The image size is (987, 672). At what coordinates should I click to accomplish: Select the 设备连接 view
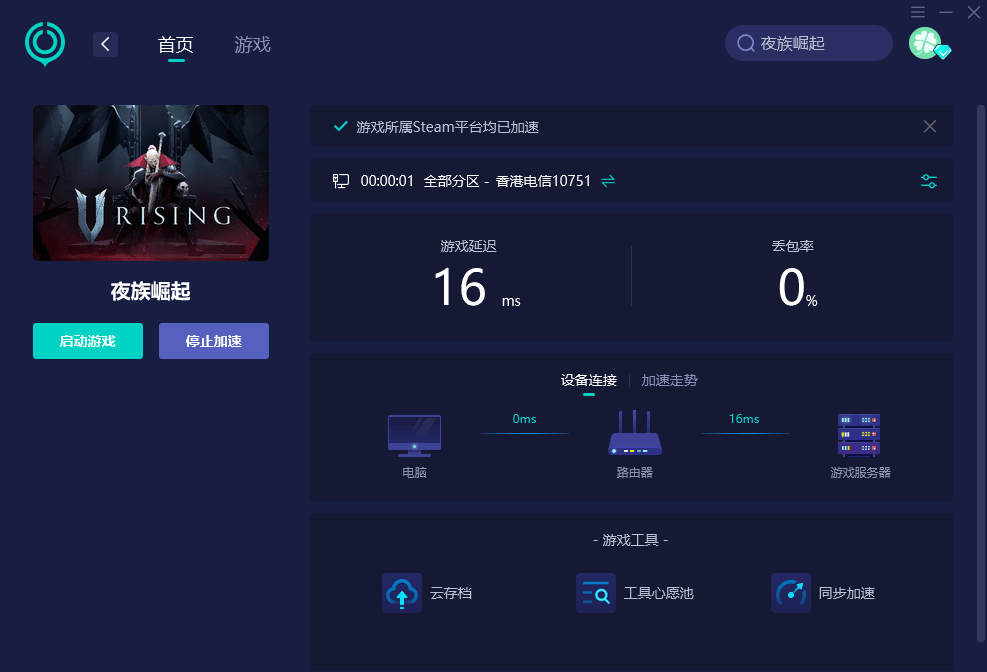pos(589,380)
